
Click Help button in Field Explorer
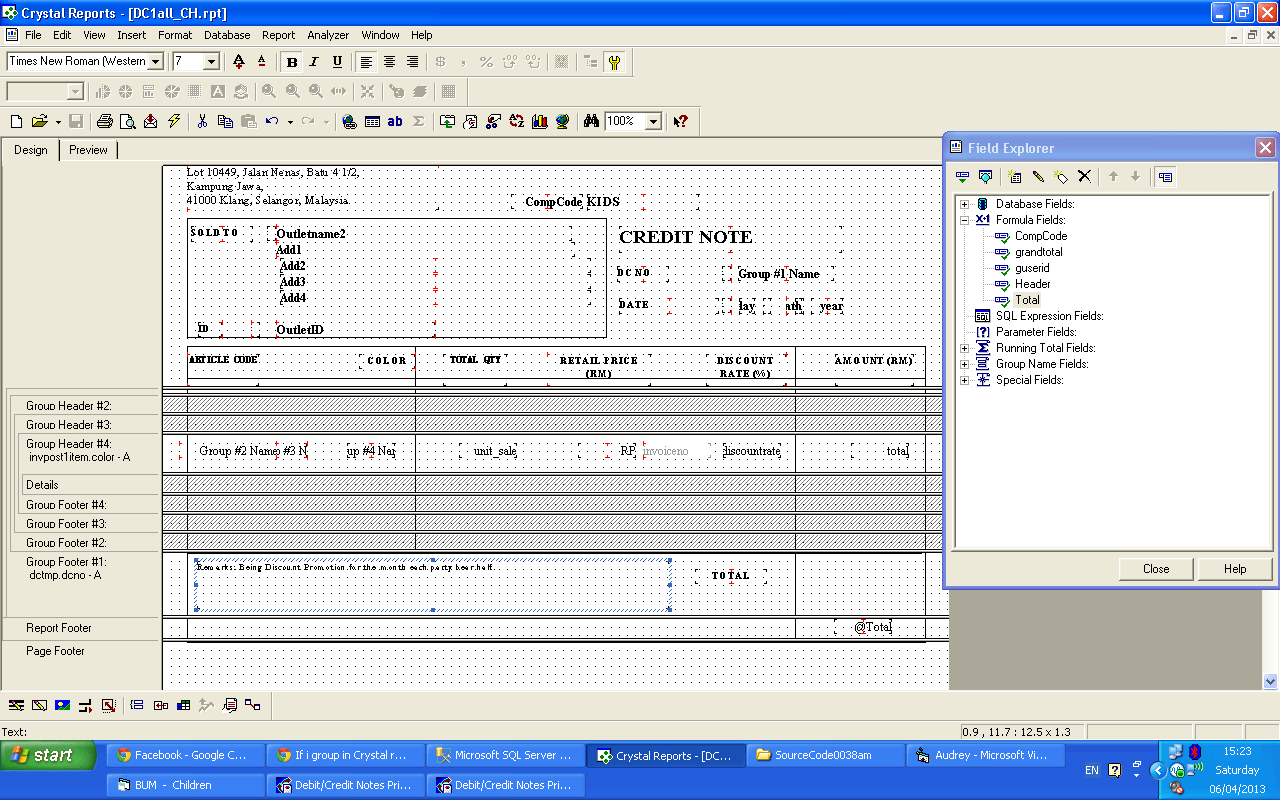click(x=1235, y=569)
